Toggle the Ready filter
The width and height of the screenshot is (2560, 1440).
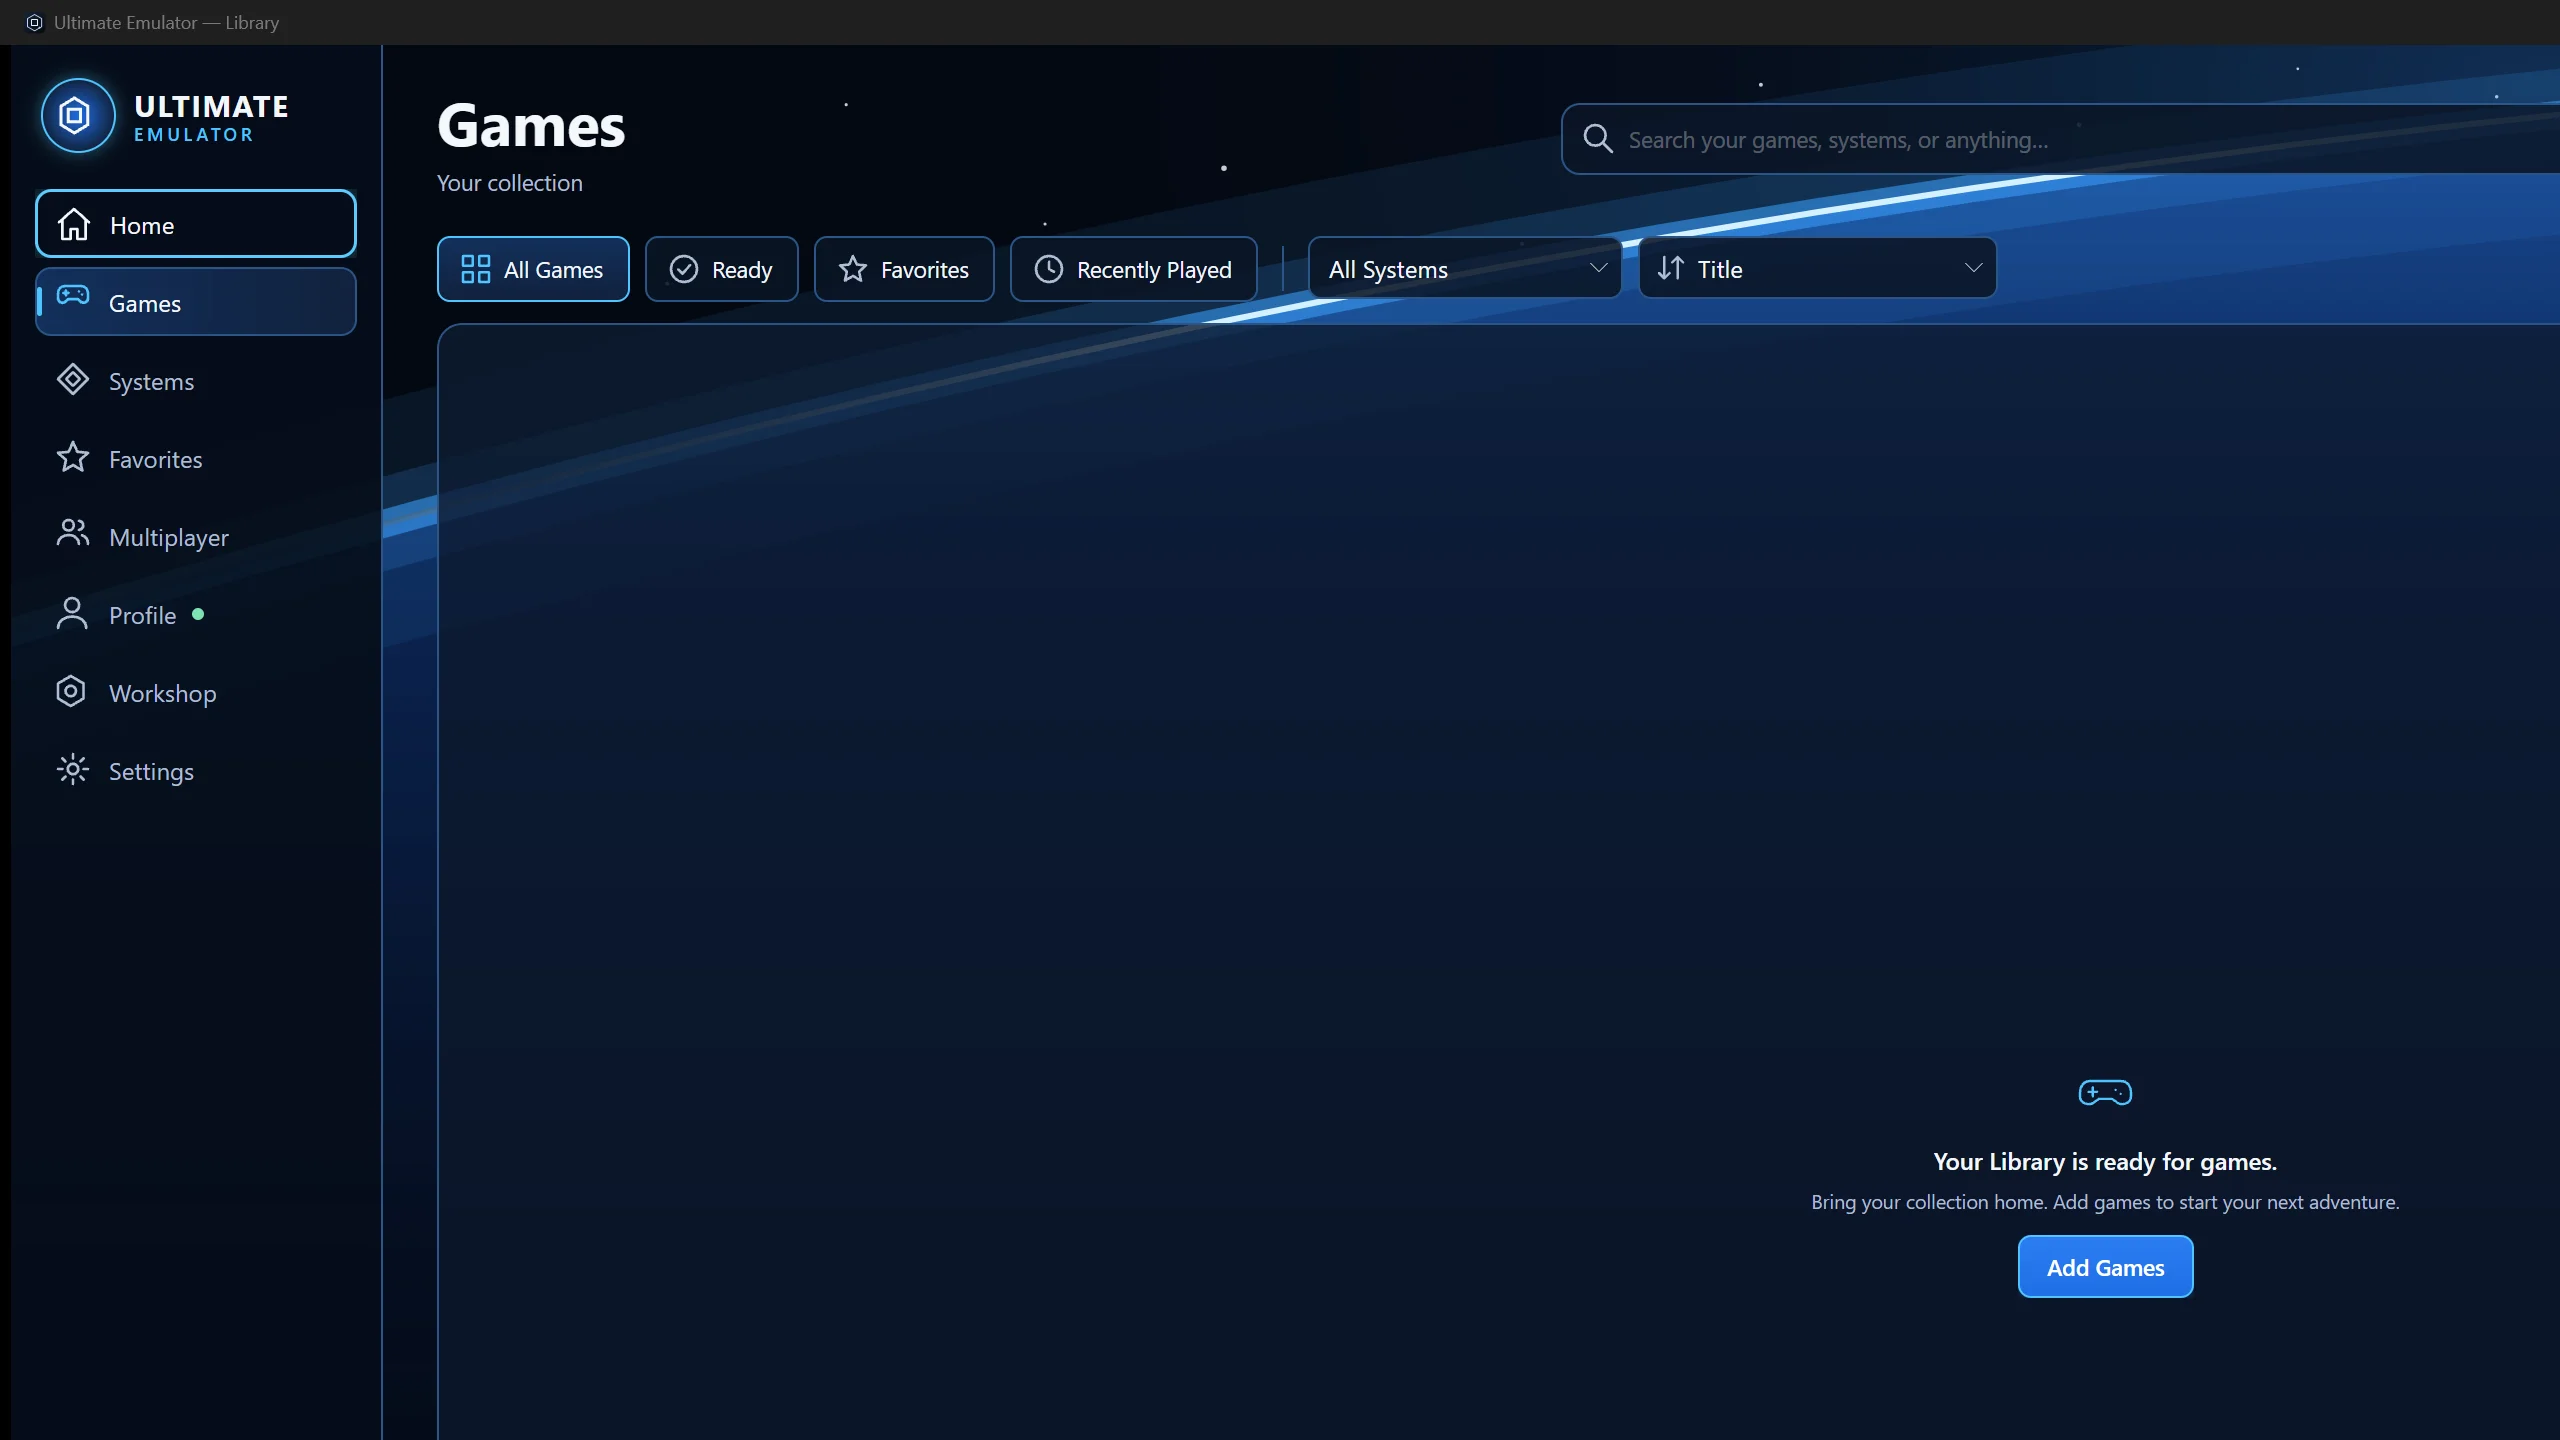pyautogui.click(x=721, y=269)
